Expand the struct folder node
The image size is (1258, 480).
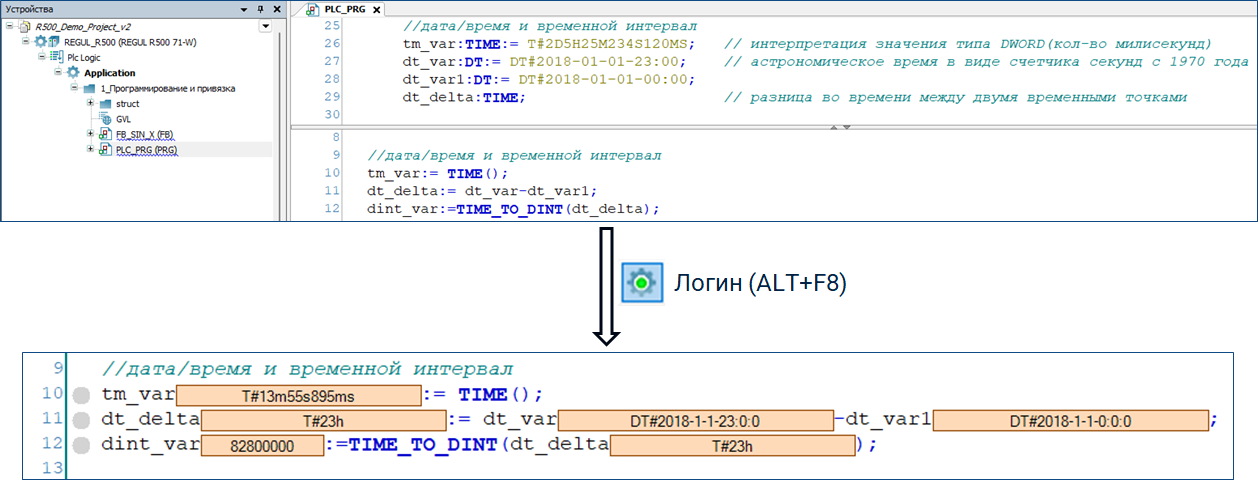click(x=90, y=104)
